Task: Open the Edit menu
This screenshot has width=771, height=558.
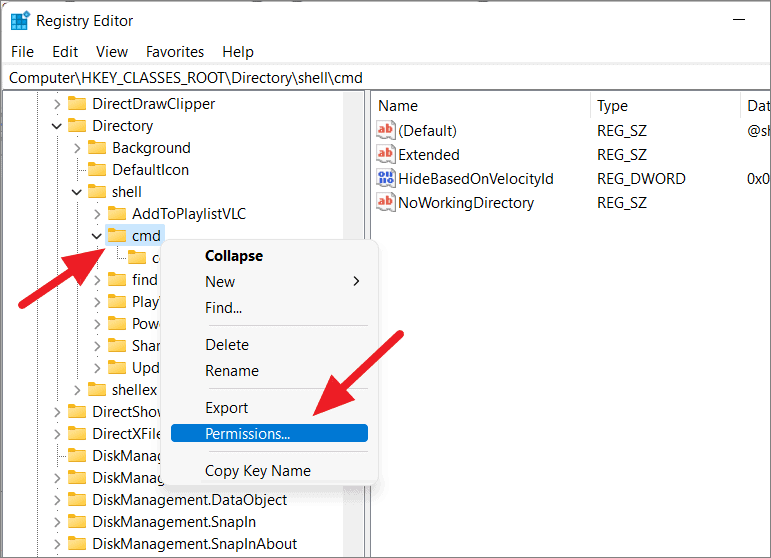Action: point(65,52)
